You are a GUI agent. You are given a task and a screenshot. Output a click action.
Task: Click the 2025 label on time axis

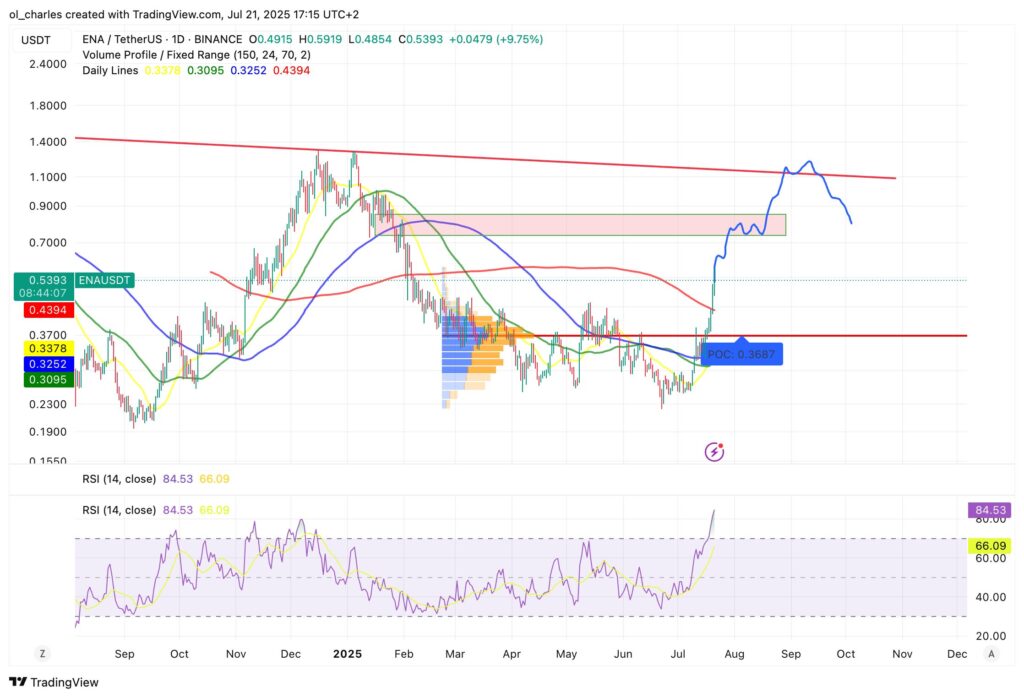pos(346,653)
